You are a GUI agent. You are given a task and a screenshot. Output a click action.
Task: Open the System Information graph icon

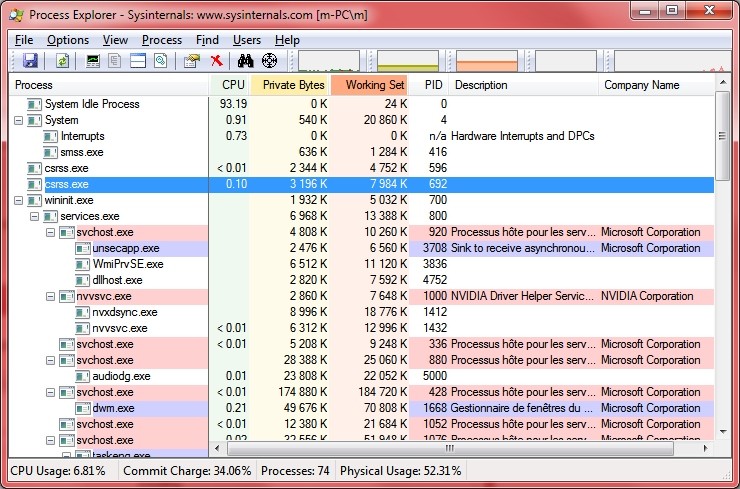pos(93,60)
